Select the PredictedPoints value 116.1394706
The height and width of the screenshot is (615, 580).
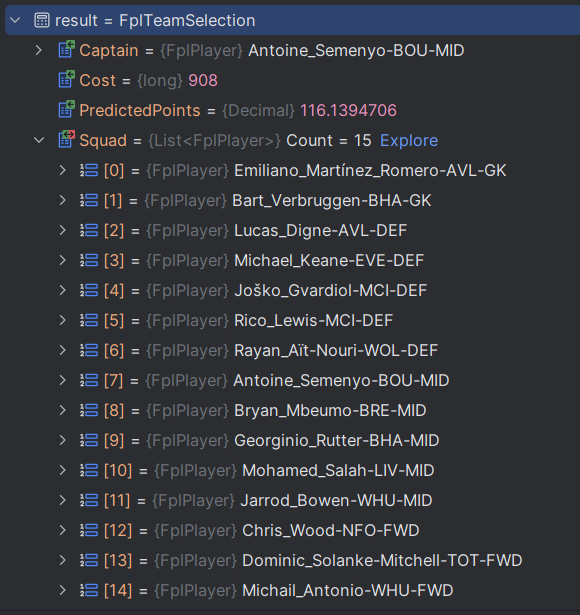point(348,110)
